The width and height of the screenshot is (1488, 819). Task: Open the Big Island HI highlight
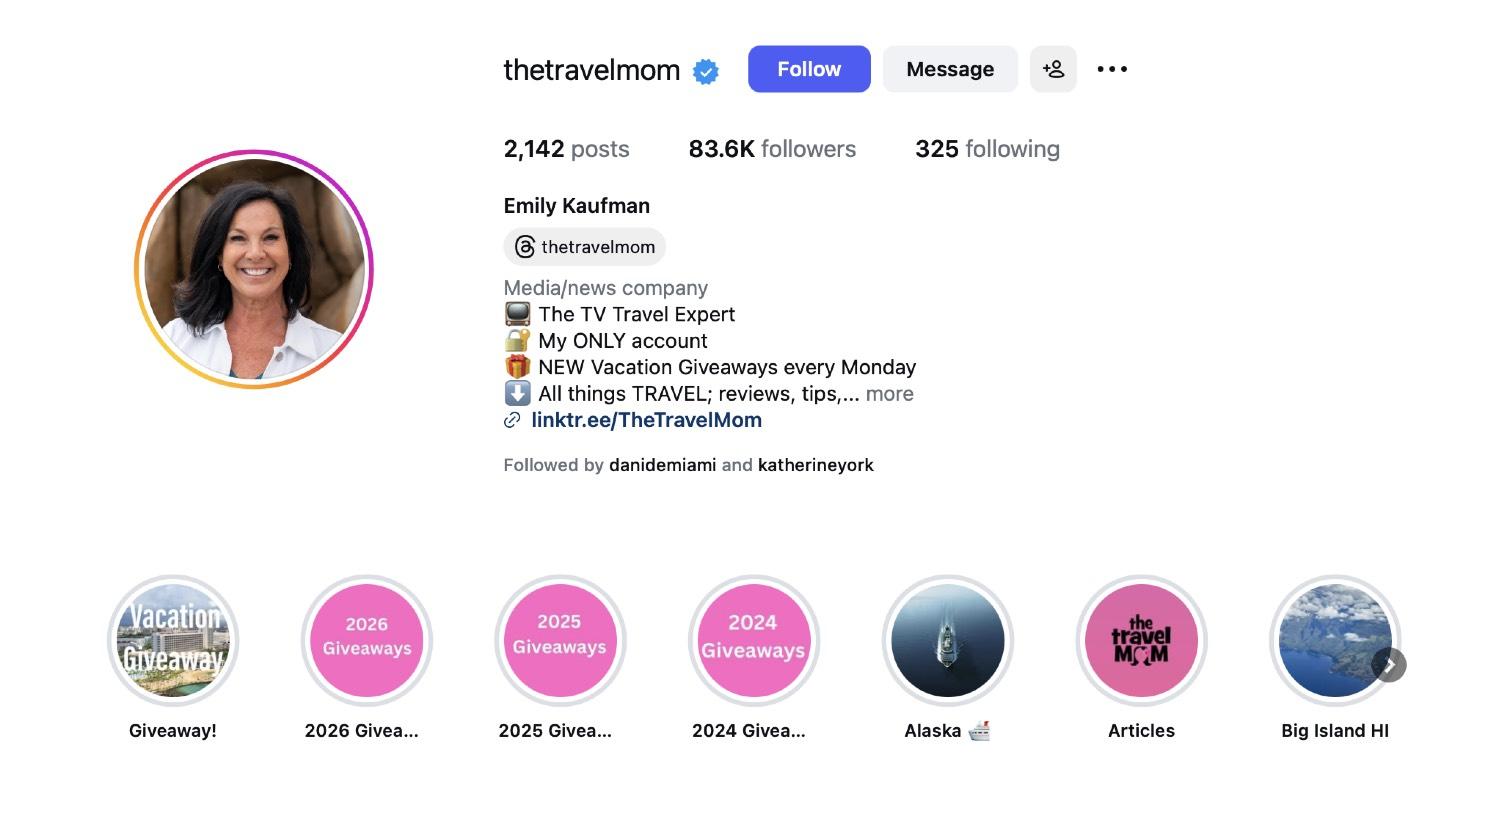tap(1335, 640)
